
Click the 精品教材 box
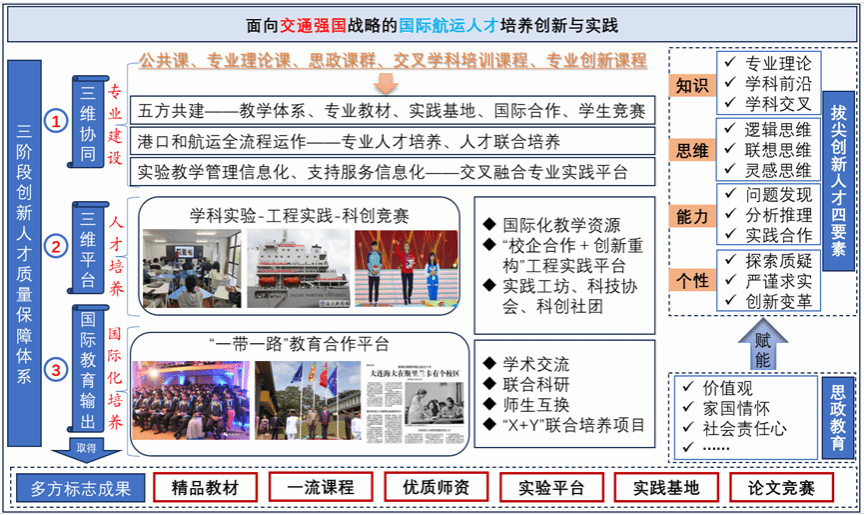[207, 488]
